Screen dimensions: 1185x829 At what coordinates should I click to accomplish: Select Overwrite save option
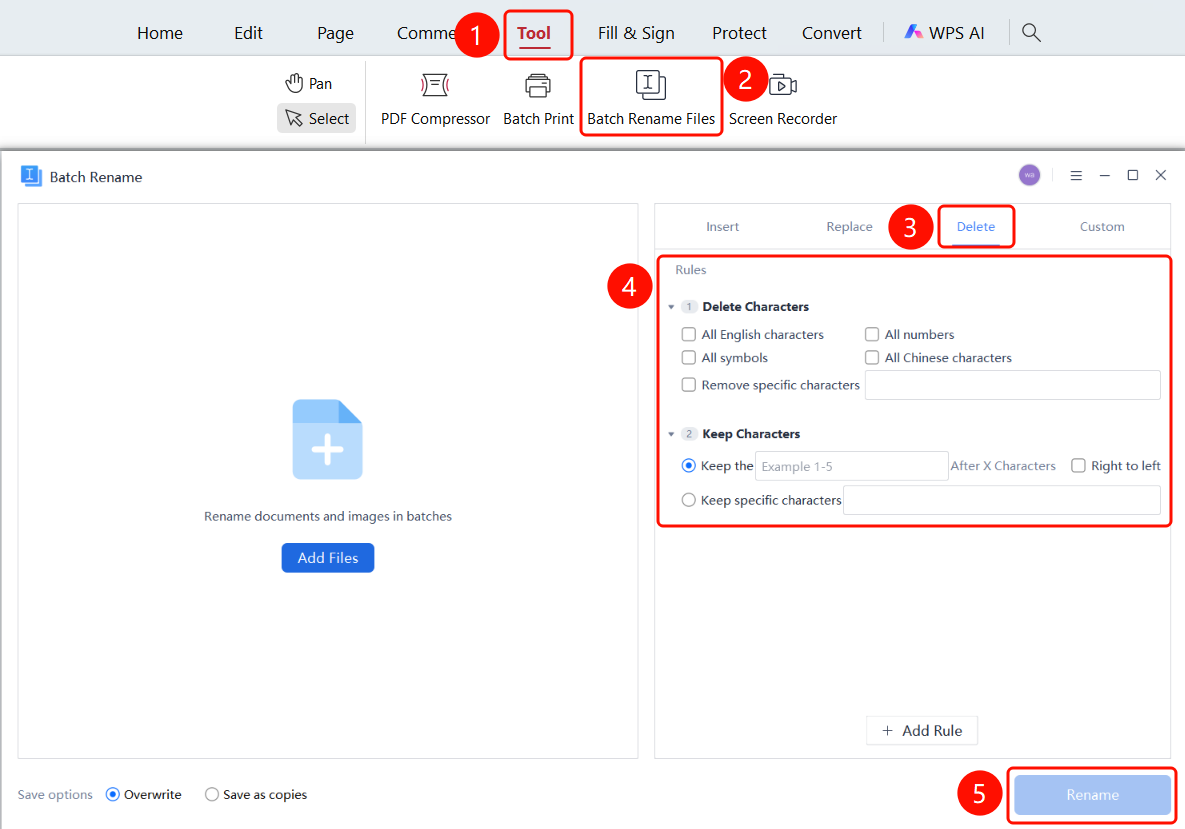click(x=113, y=794)
